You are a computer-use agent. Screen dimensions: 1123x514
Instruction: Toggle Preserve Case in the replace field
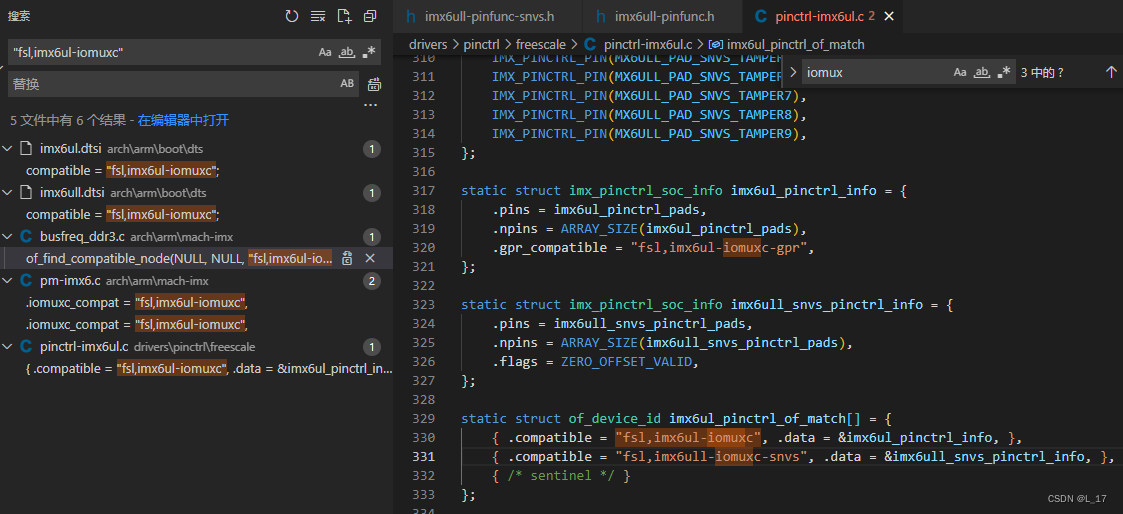tap(347, 84)
